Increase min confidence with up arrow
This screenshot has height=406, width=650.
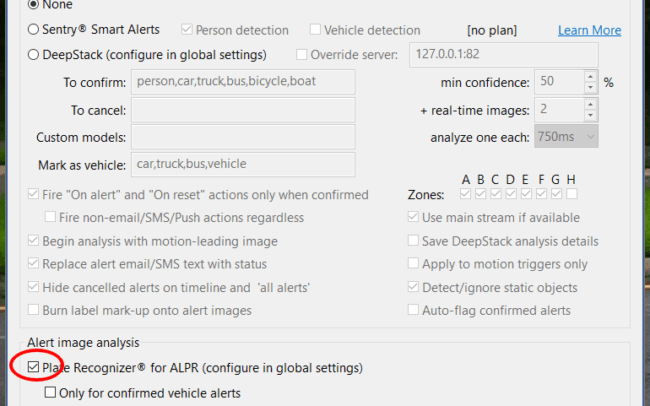[x=590, y=76]
